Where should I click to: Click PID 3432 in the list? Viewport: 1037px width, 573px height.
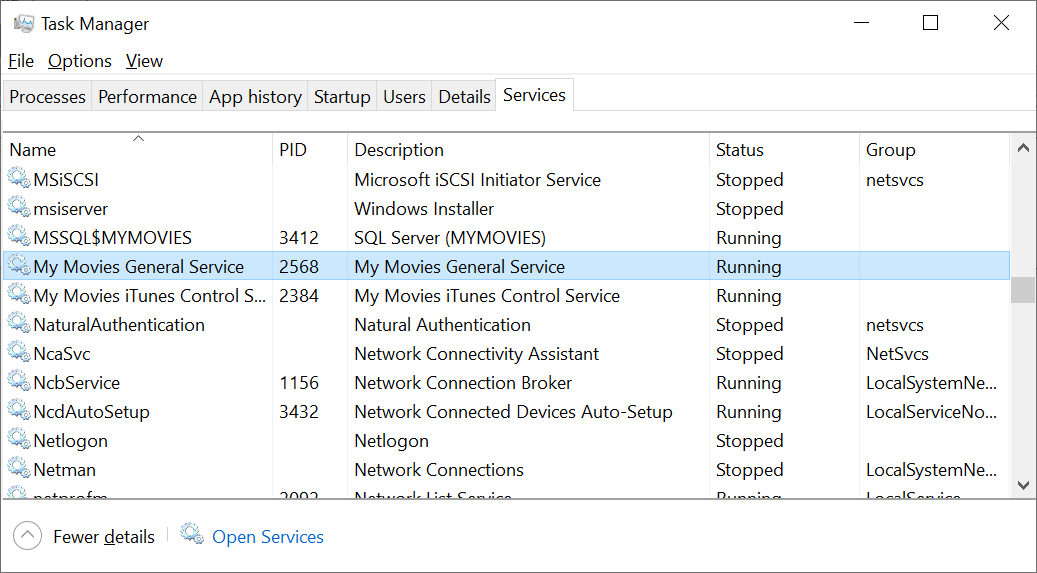tap(299, 412)
